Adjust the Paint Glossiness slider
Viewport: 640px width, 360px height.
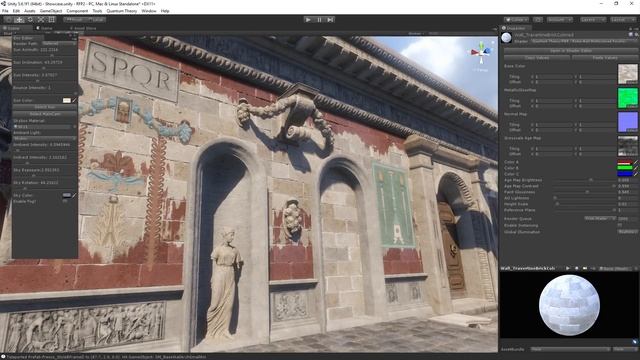click(x=584, y=192)
